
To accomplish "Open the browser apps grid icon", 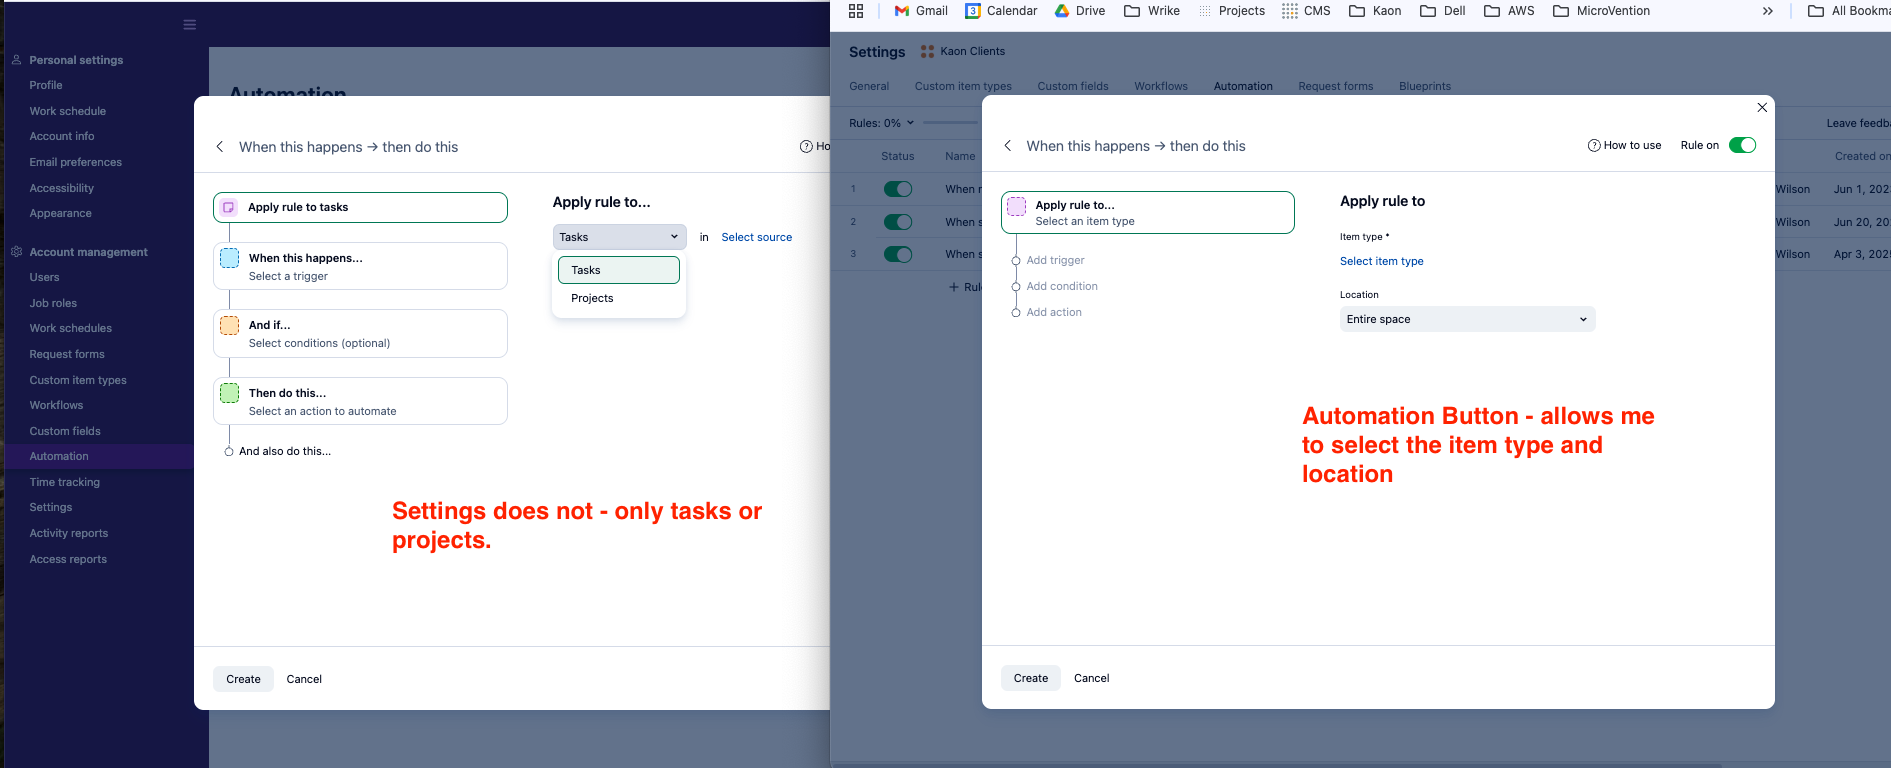I will pos(856,11).
